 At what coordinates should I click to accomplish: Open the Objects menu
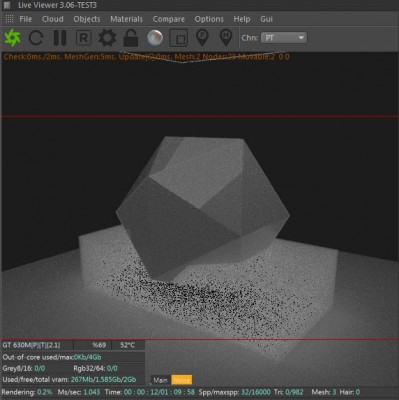(x=87, y=19)
